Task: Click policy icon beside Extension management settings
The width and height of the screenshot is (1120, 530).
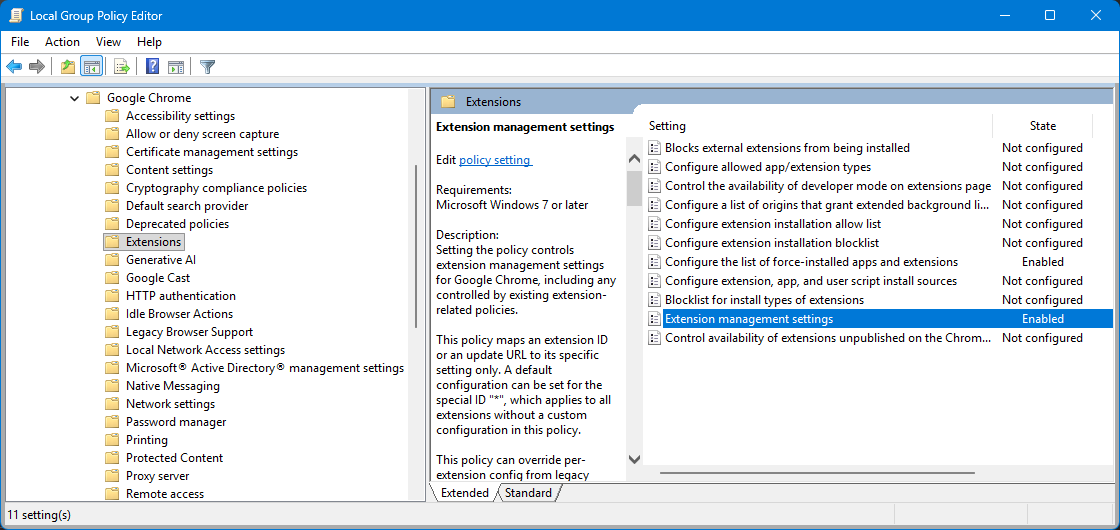Action: click(654, 319)
